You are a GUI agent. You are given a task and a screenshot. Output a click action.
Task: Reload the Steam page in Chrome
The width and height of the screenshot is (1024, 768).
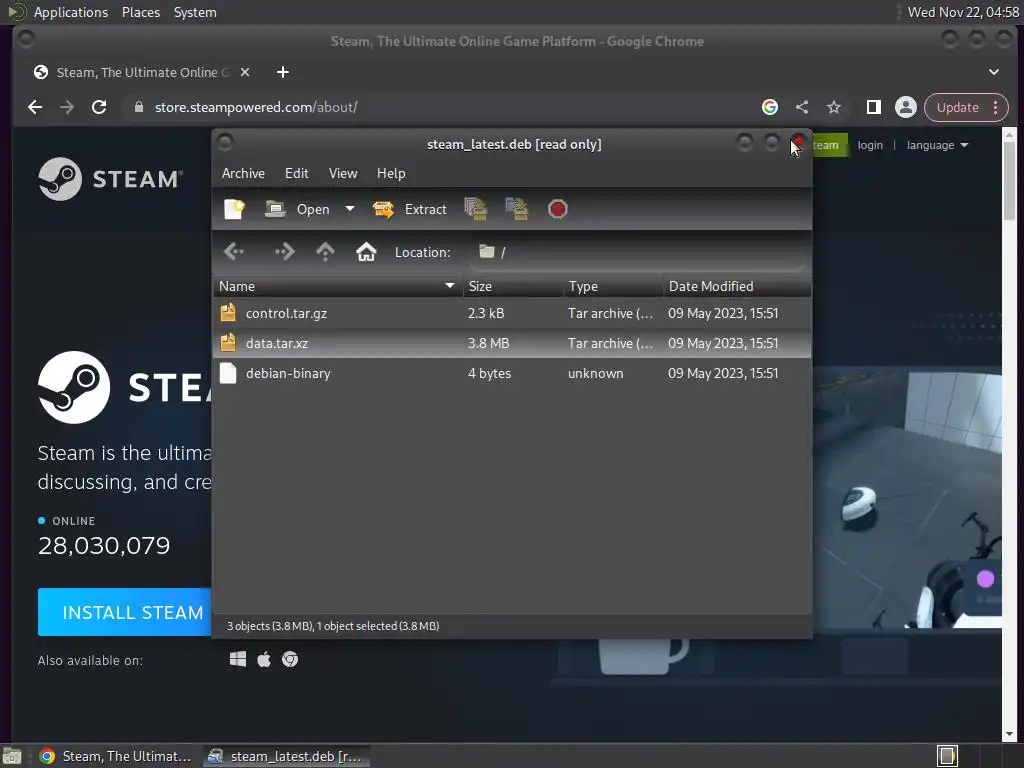[99, 107]
